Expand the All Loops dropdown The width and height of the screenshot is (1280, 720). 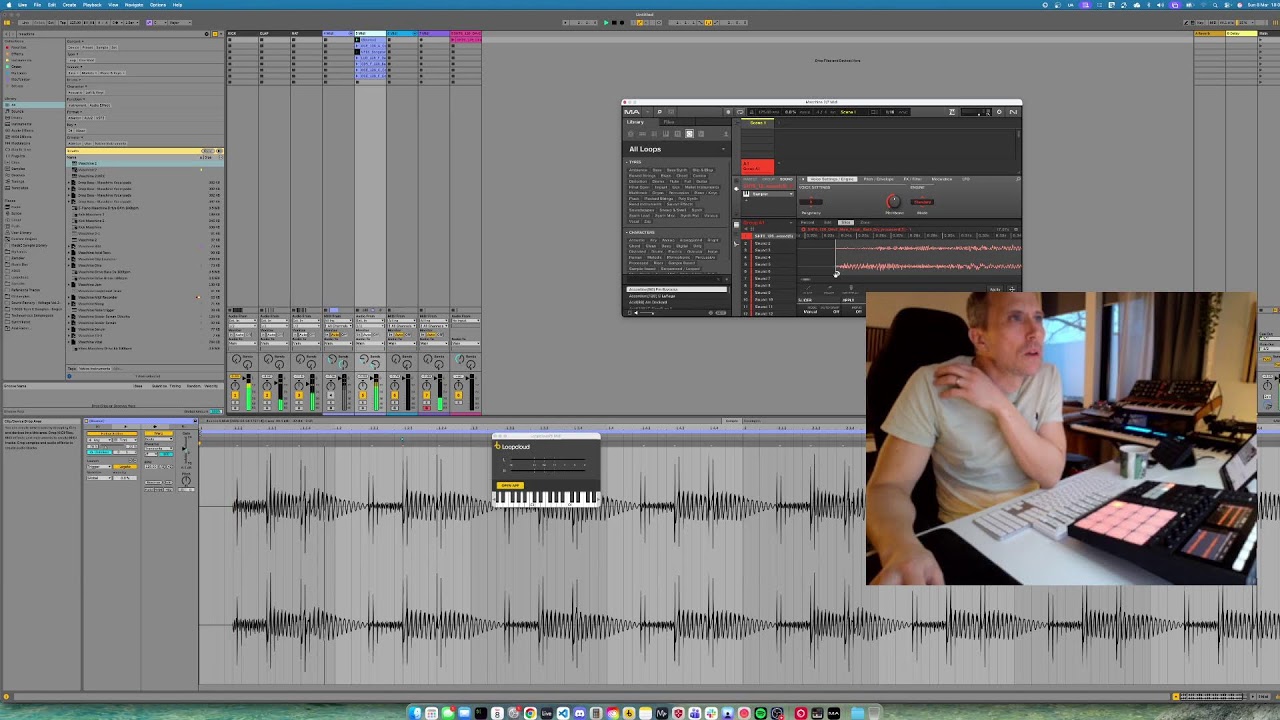pyautogui.click(x=723, y=149)
